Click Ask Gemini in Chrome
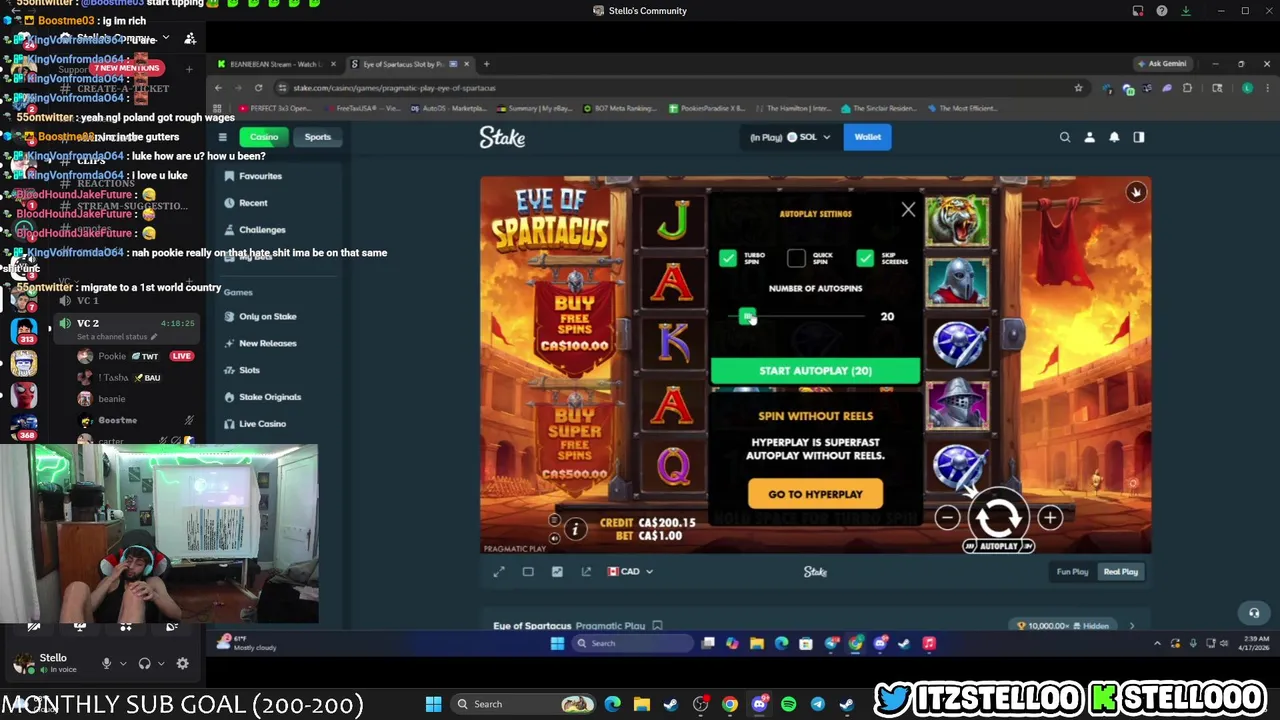This screenshot has width=1280, height=720. tap(1162, 64)
